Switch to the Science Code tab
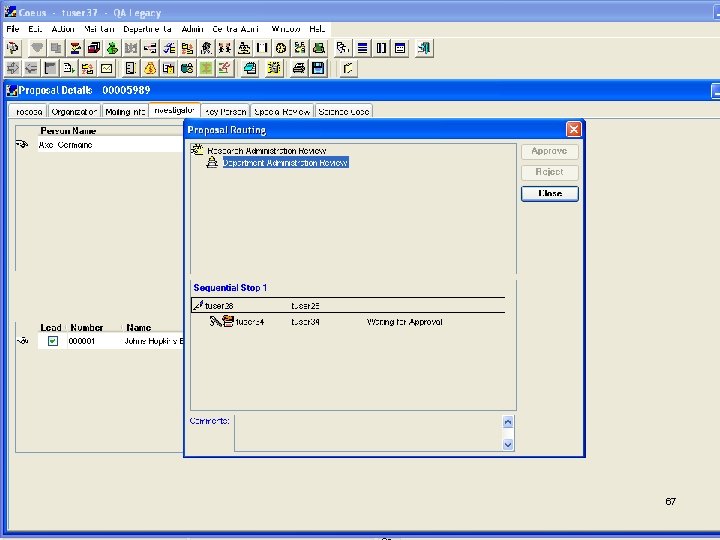 click(x=344, y=112)
